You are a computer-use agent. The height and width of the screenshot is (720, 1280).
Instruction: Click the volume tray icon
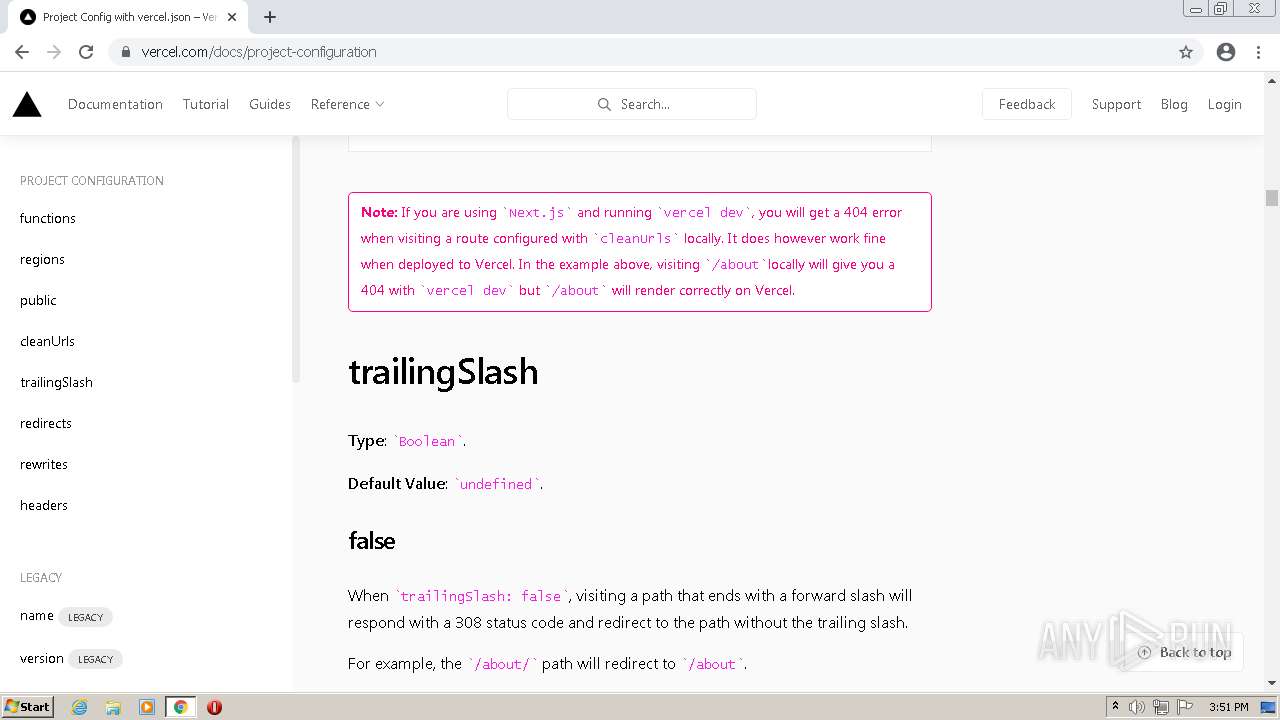[x=1137, y=707]
